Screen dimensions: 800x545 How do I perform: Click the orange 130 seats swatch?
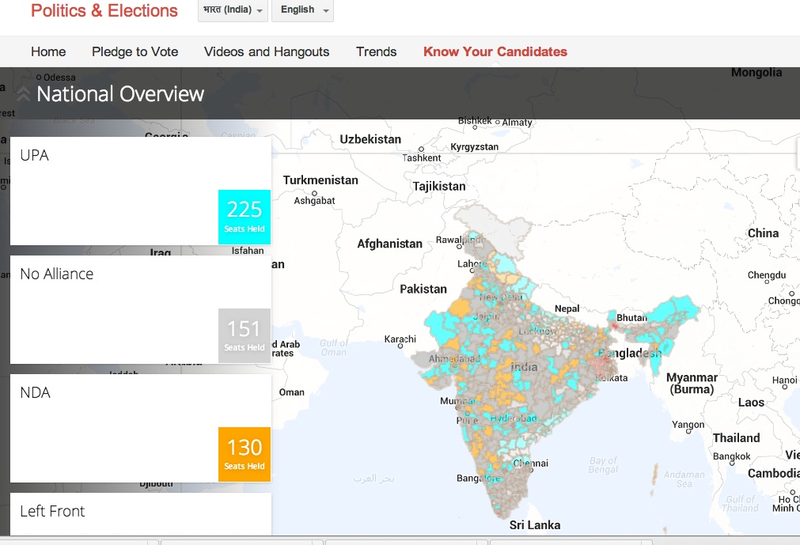tap(244, 454)
